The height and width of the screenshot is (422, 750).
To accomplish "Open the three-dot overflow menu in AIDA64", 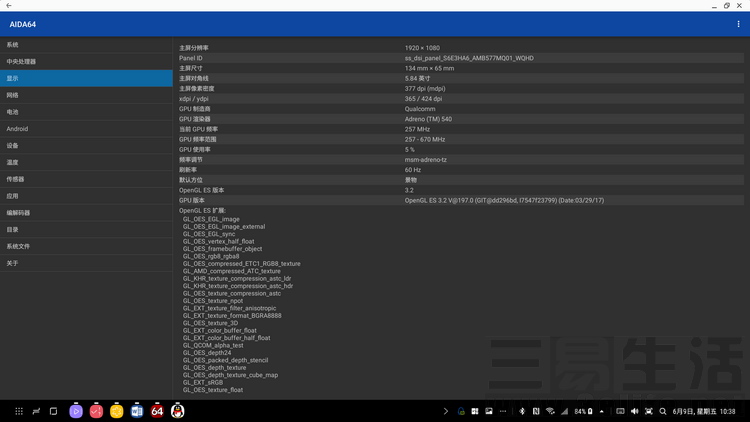I will point(738,24).
